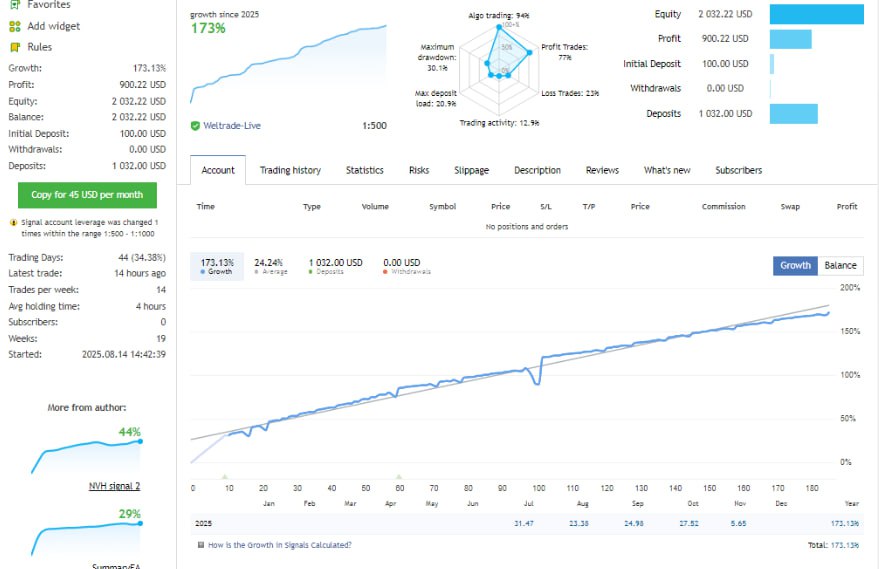Open How is the Growth Calculated link
Image resolution: width=879 pixels, height=569 pixels.
pos(279,545)
